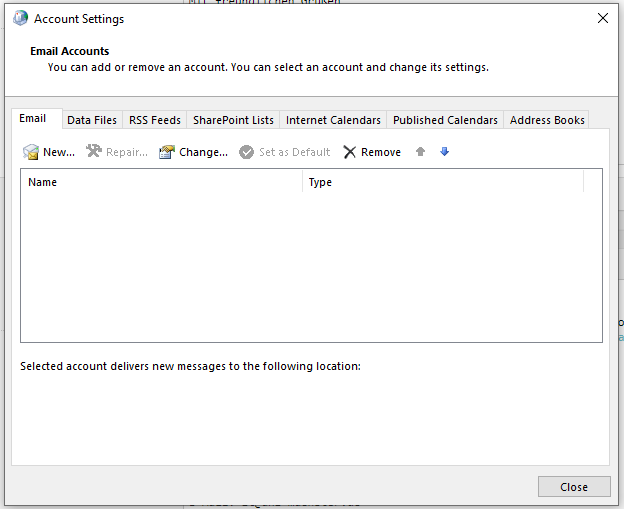Click the Remove X icon
624x509 pixels.
(x=349, y=152)
